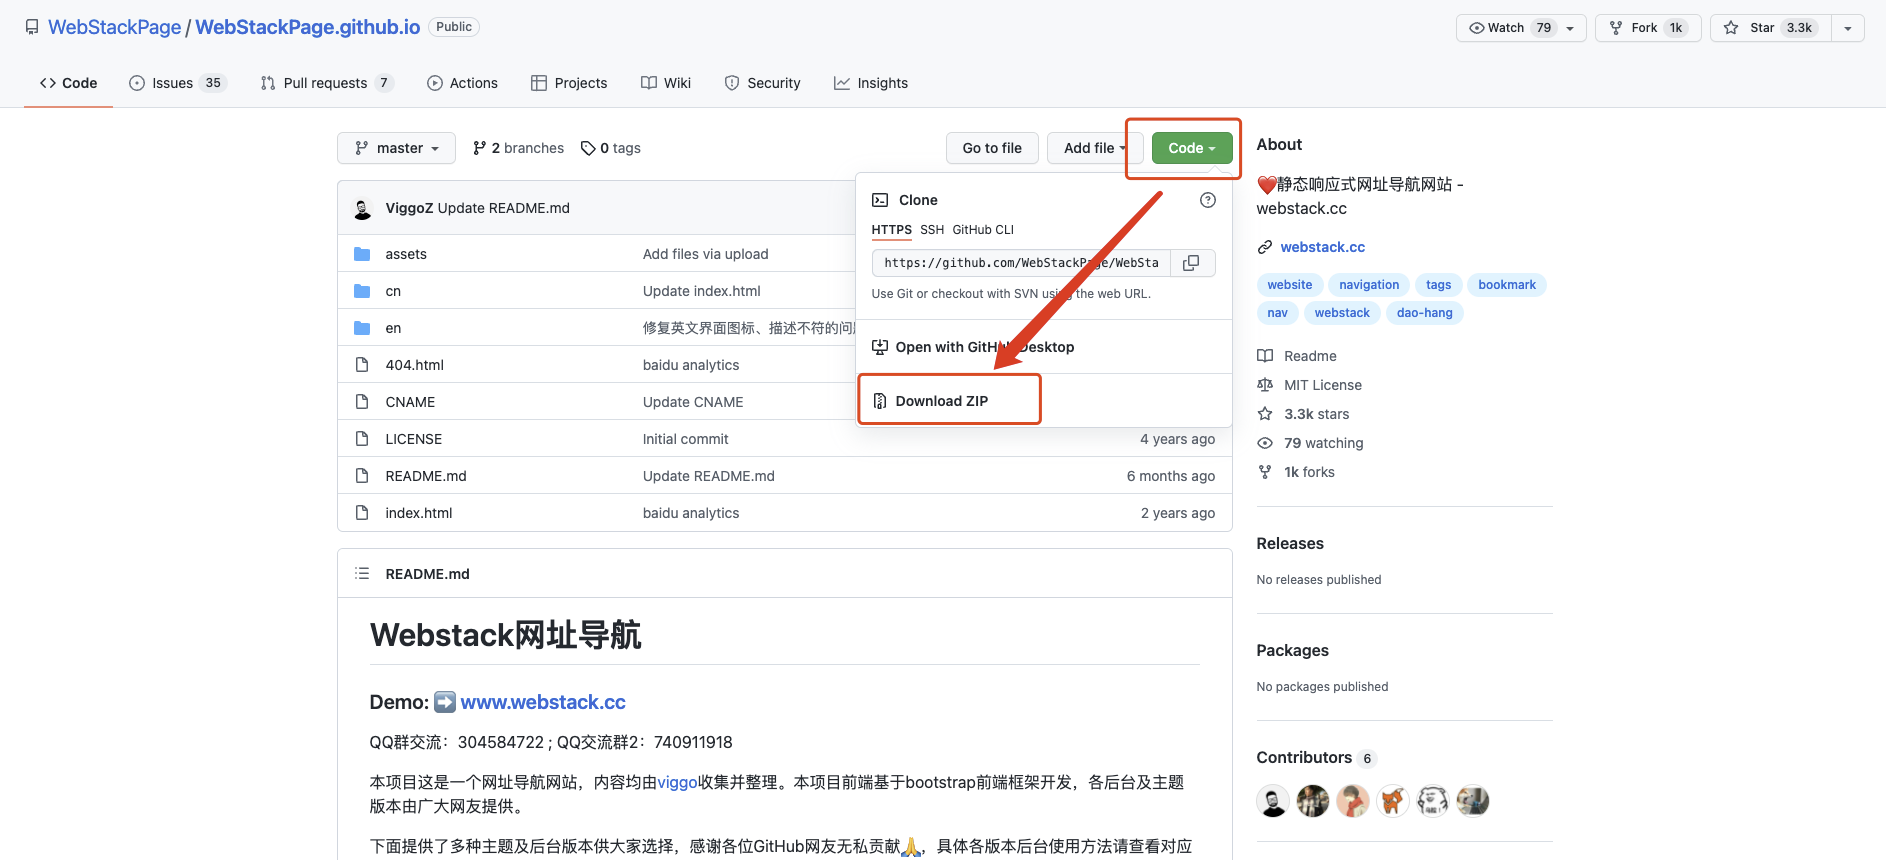Click the website topic tag
This screenshot has height=860, width=1886.
(x=1290, y=285)
